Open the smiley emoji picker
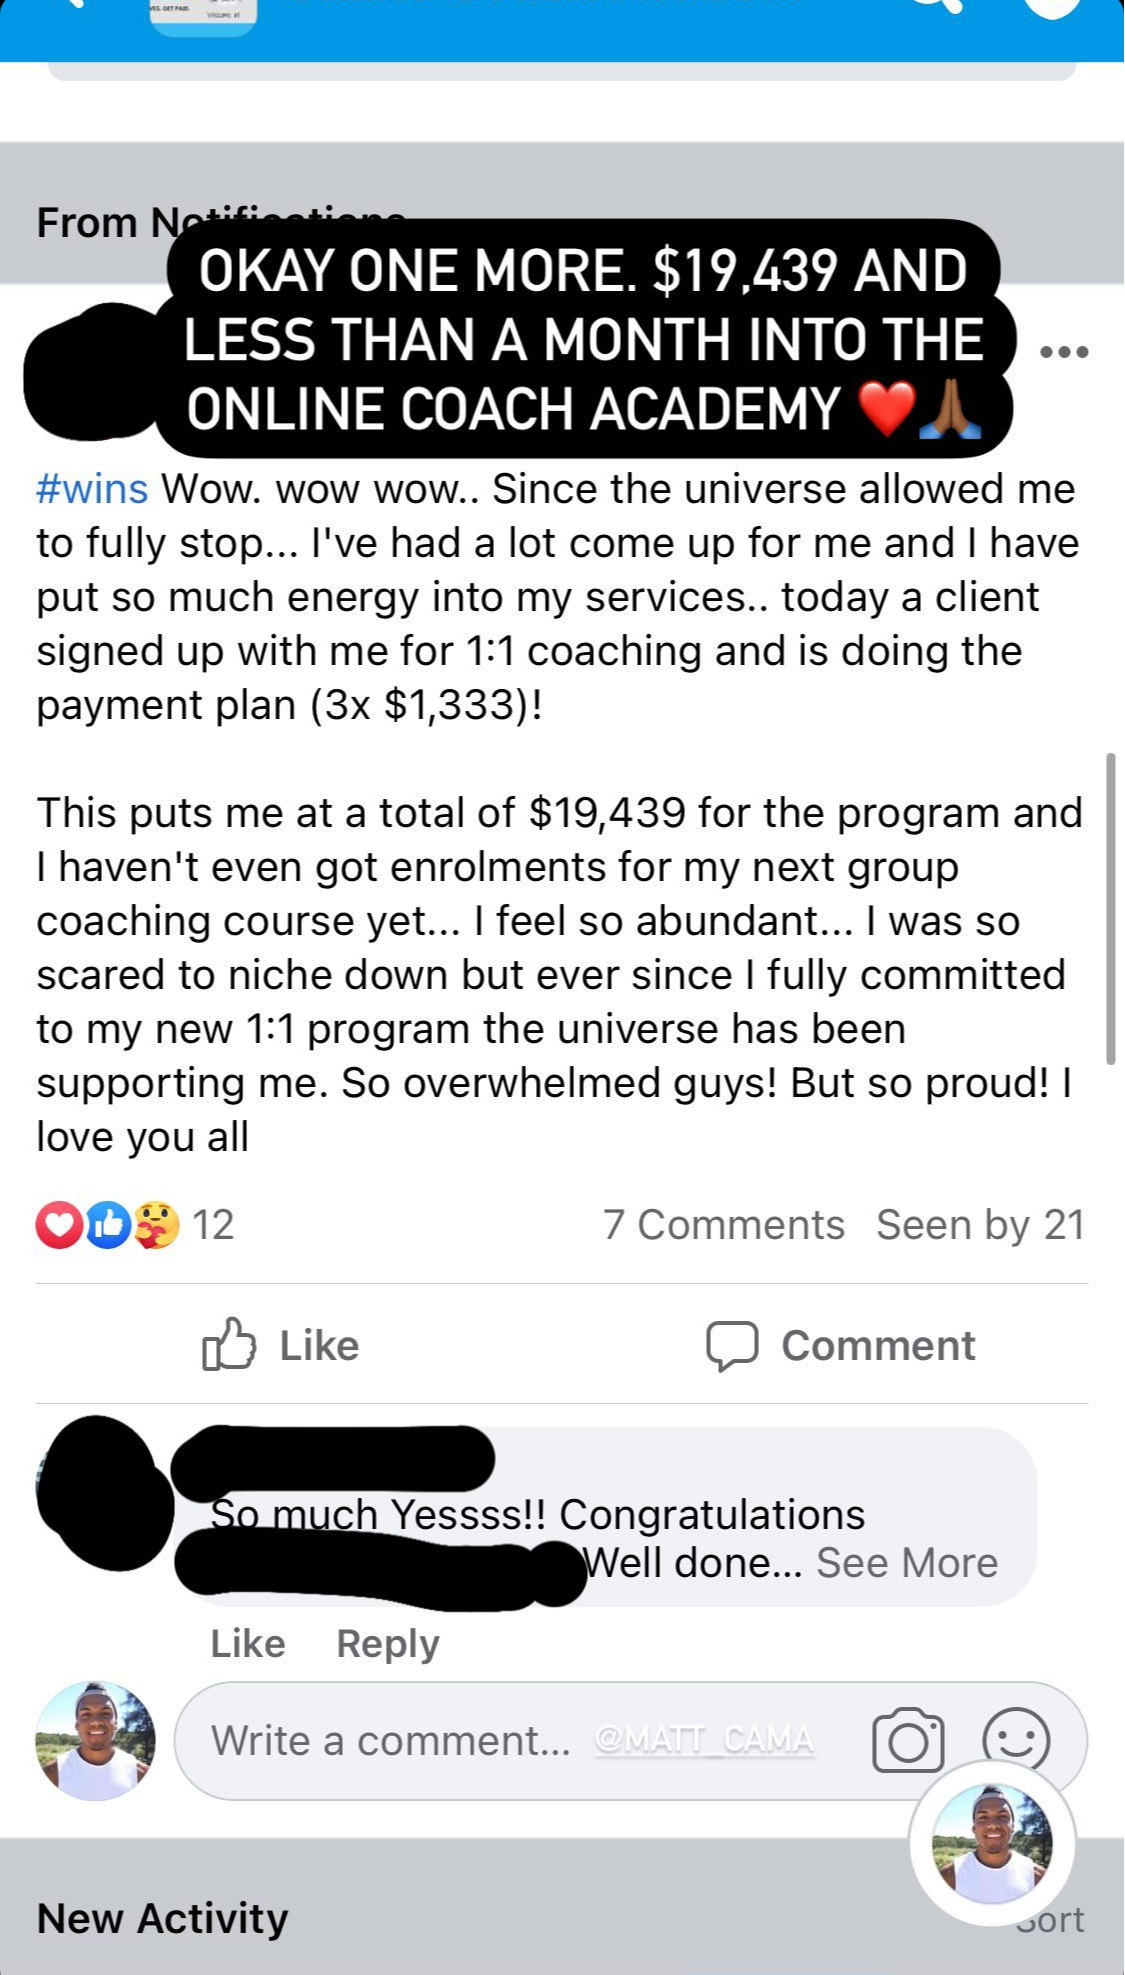 [x=1016, y=1741]
